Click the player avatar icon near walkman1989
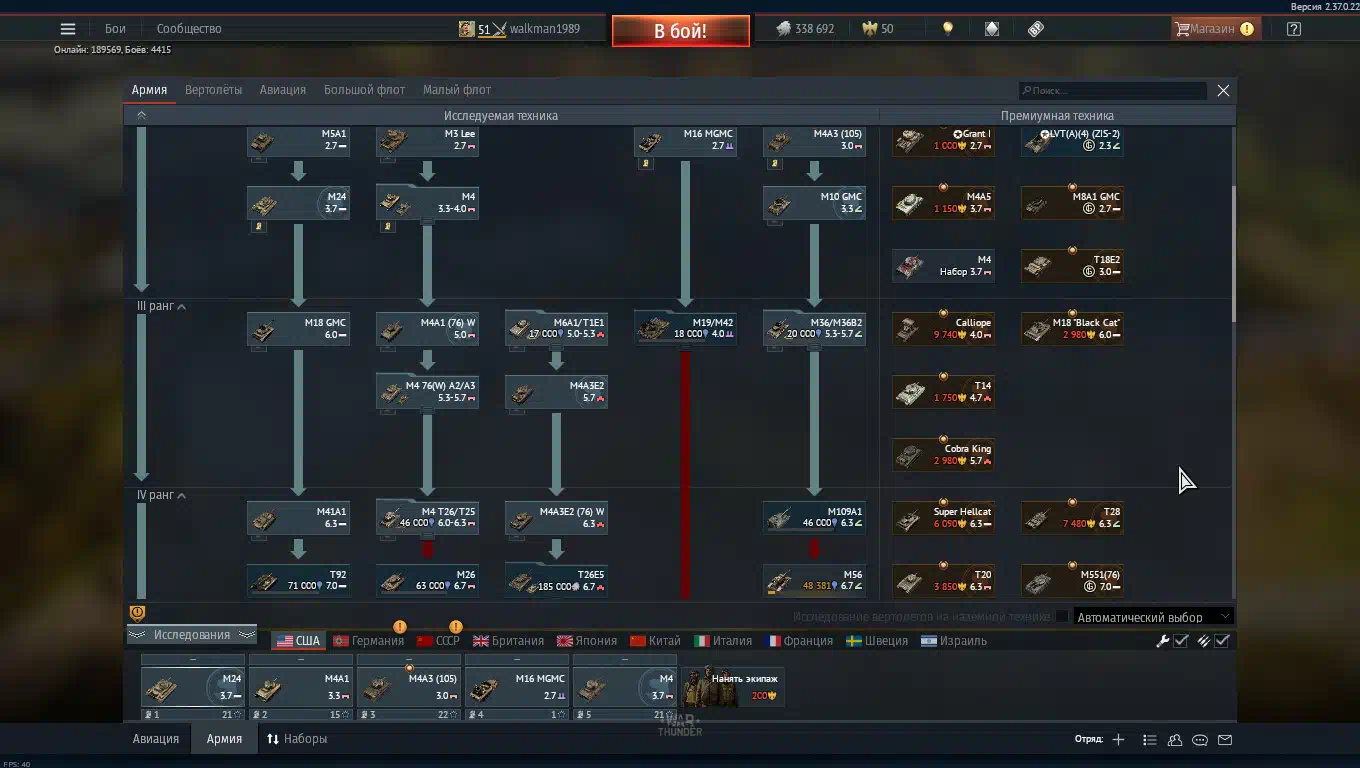This screenshot has width=1360, height=768. pos(466,29)
